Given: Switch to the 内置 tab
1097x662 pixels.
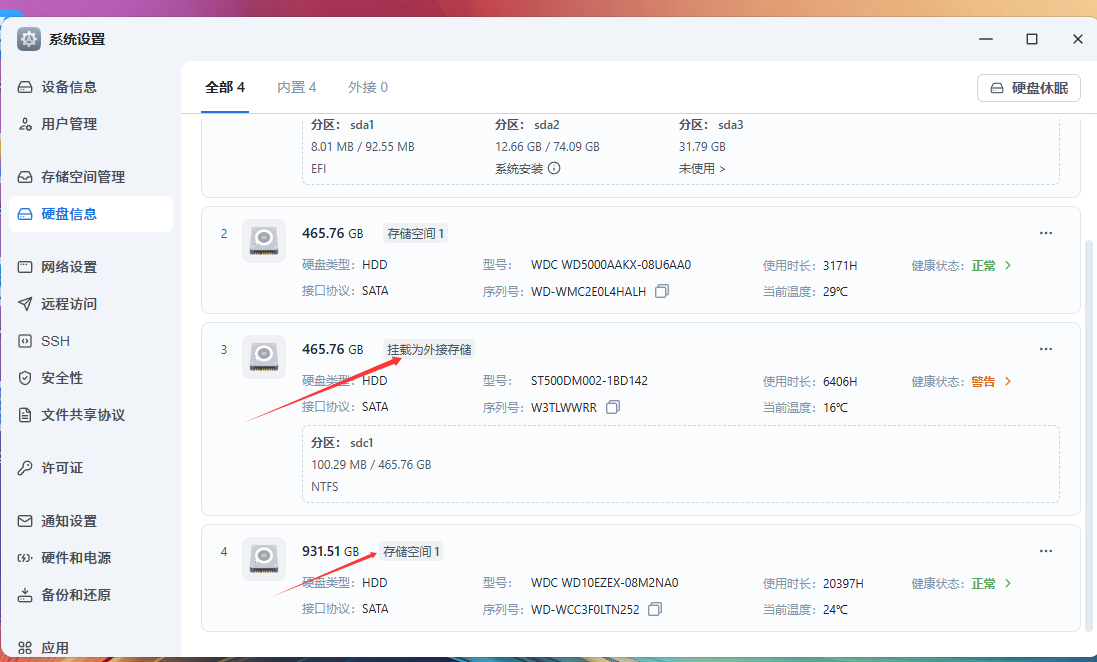Looking at the screenshot, I should coord(296,87).
